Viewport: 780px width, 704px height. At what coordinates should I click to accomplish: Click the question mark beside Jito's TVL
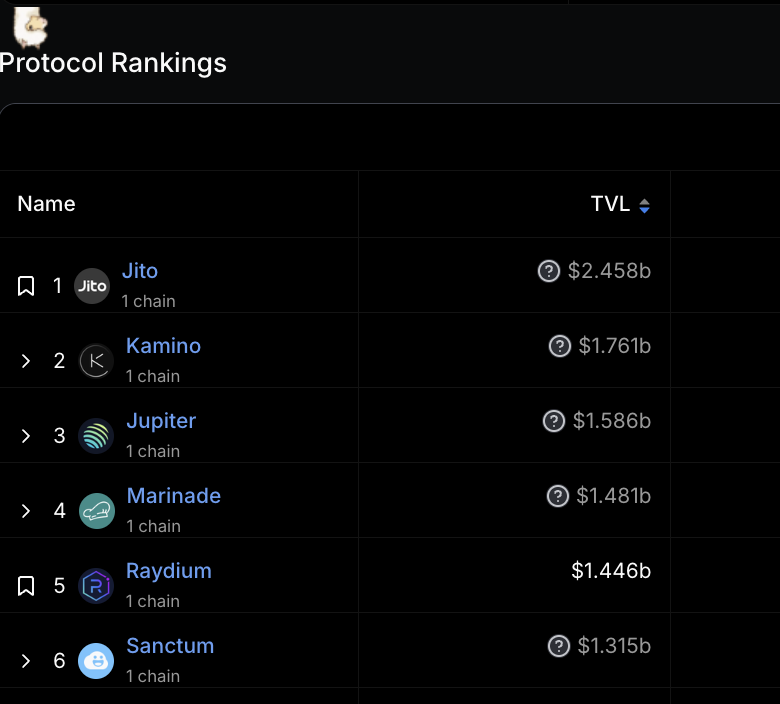pyautogui.click(x=548, y=271)
